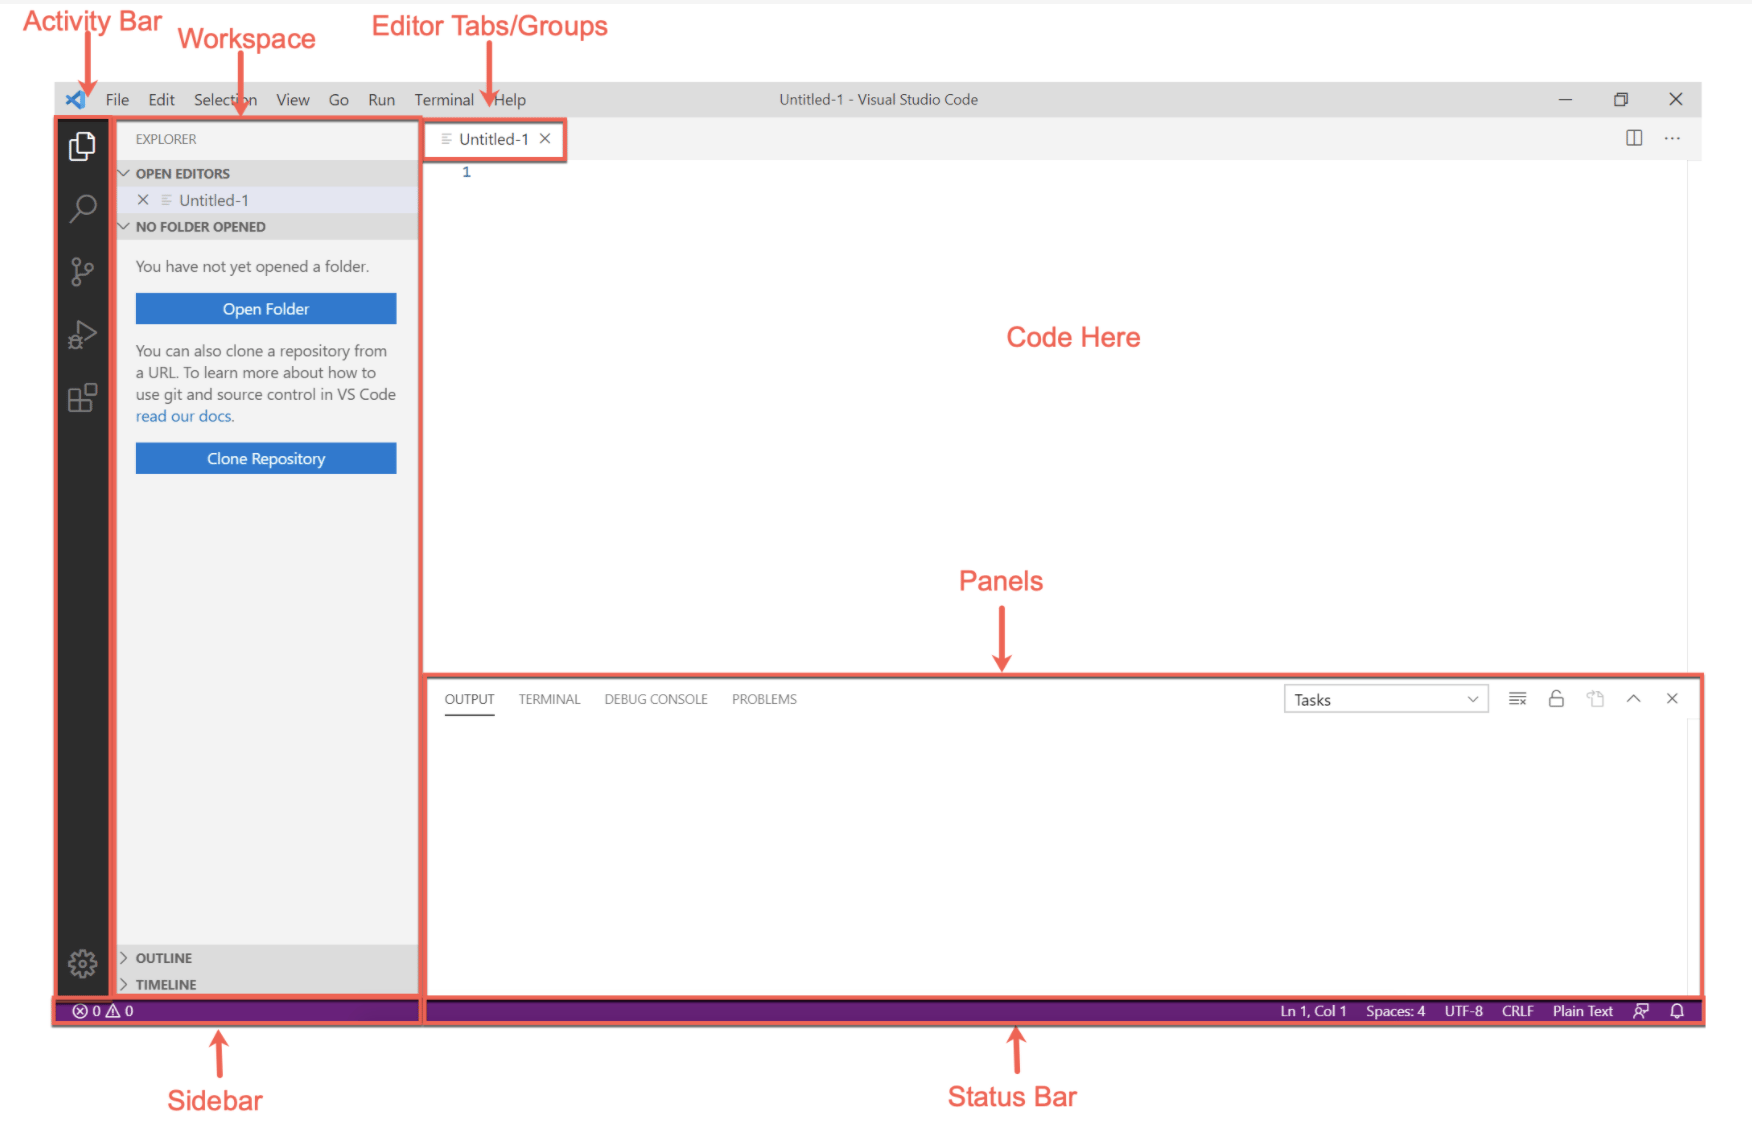Open the Source Control view icon

click(82, 271)
